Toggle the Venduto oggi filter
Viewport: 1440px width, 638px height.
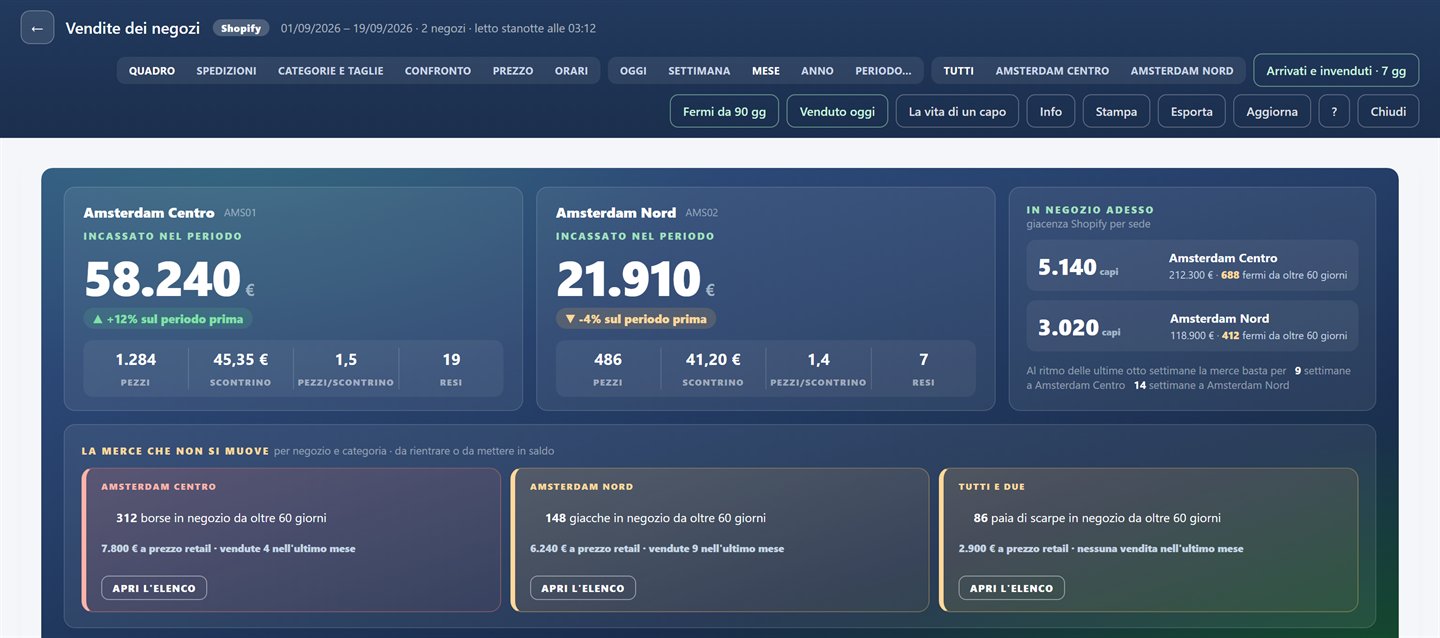tap(838, 111)
